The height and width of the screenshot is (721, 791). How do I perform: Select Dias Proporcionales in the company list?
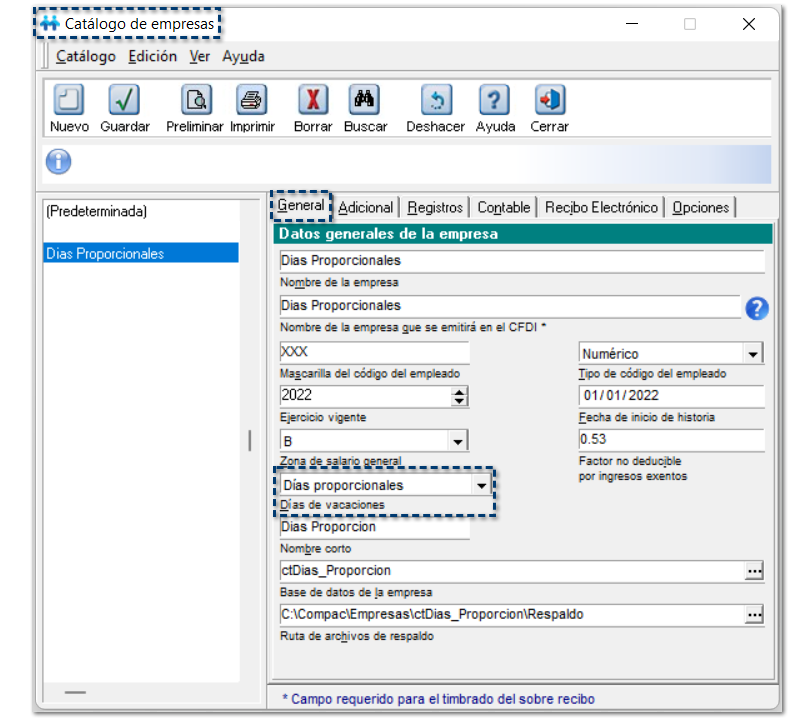(x=140, y=253)
